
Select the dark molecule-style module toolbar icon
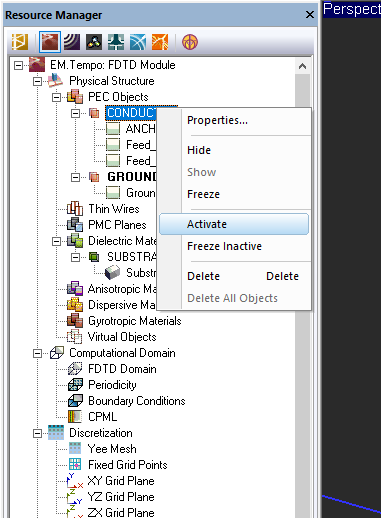(94, 42)
